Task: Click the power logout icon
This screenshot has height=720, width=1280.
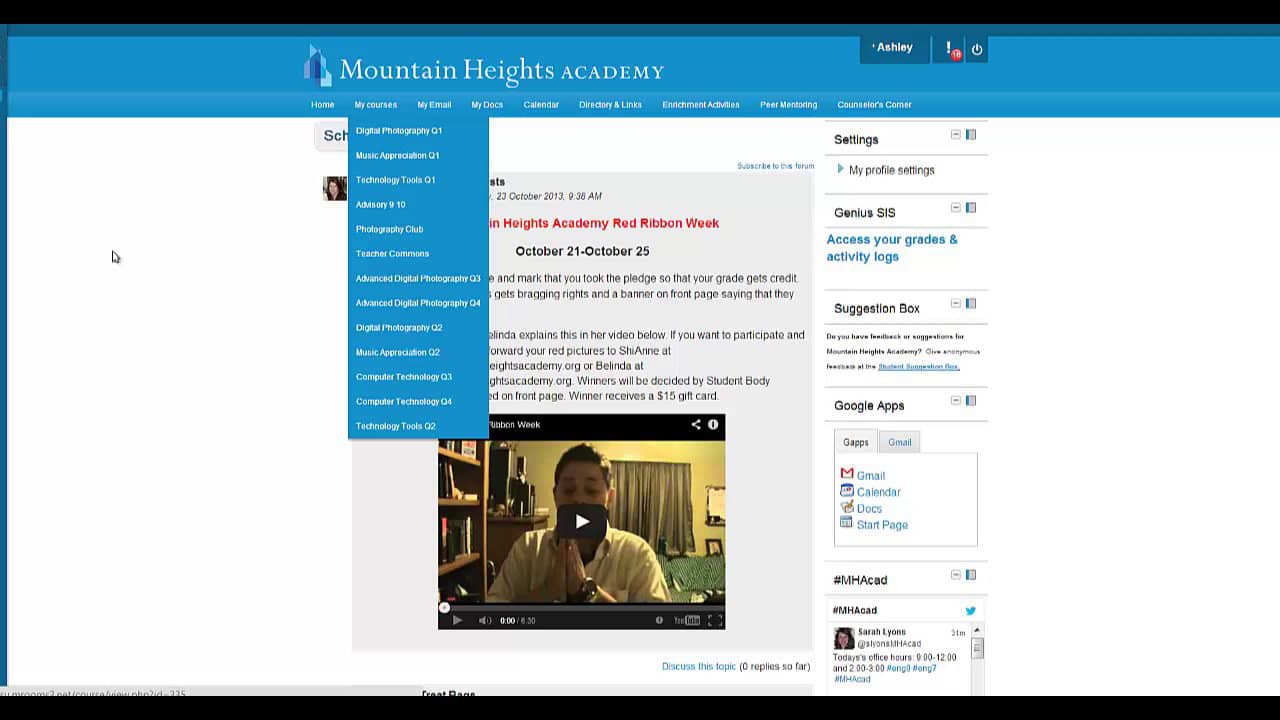Action: pos(977,49)
